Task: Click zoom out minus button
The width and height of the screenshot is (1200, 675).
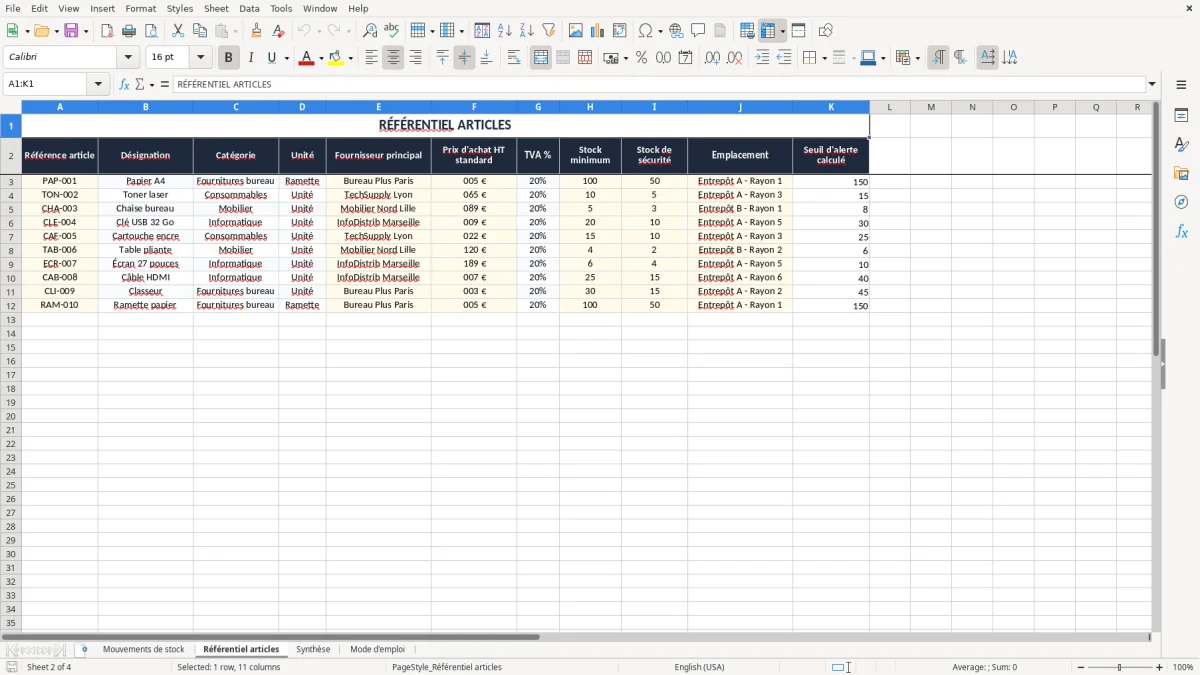Action: point(1081,667)
